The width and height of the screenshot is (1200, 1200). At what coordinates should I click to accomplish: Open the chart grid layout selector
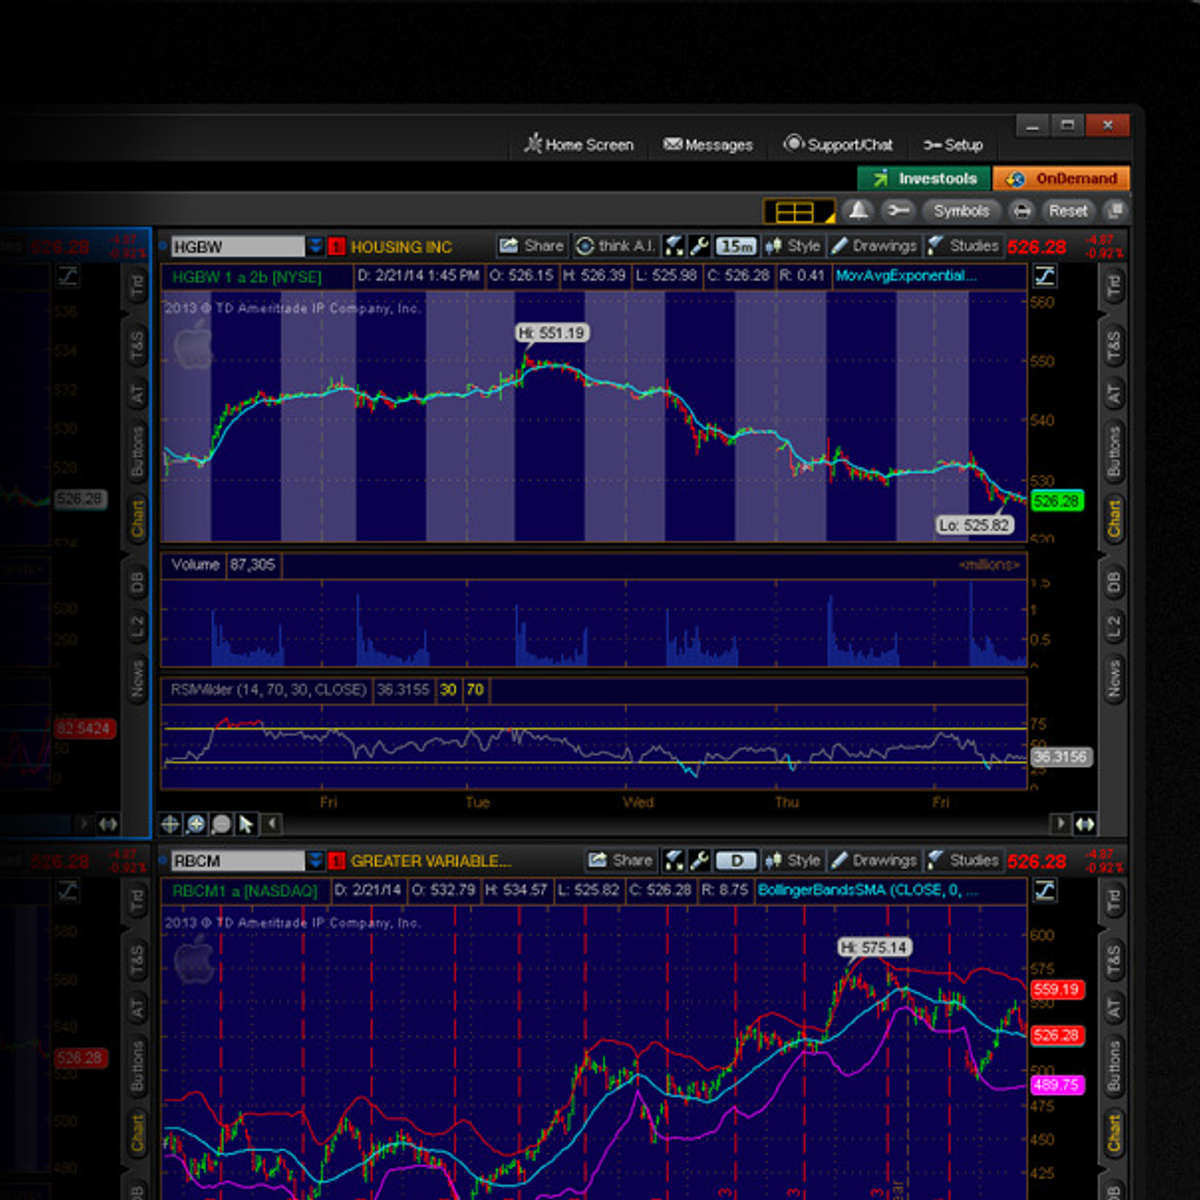799,211
